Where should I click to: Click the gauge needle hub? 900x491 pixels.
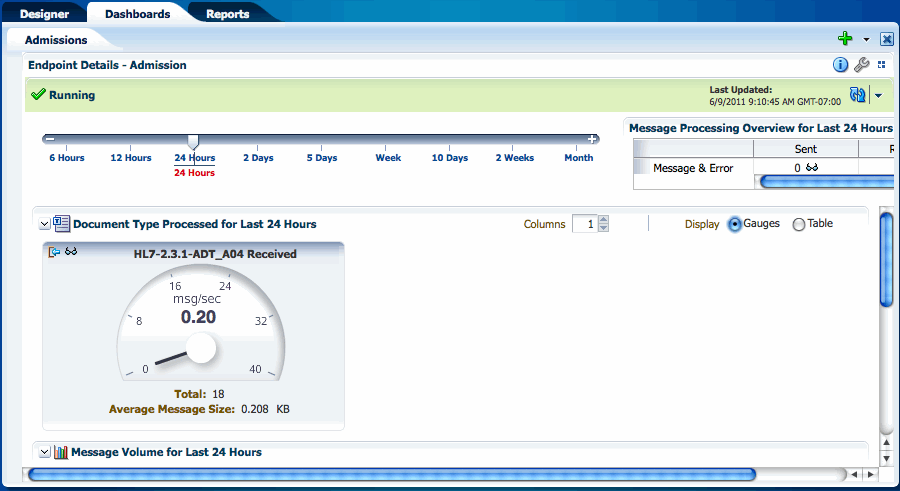point(201,347)
